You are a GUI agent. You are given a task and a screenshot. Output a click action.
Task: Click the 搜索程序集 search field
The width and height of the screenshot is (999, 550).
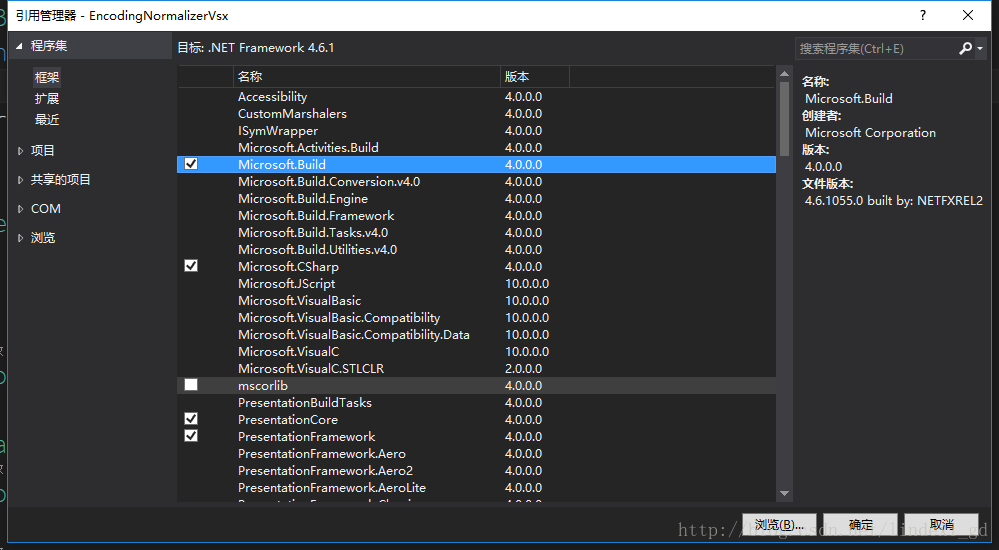[876, 48]
